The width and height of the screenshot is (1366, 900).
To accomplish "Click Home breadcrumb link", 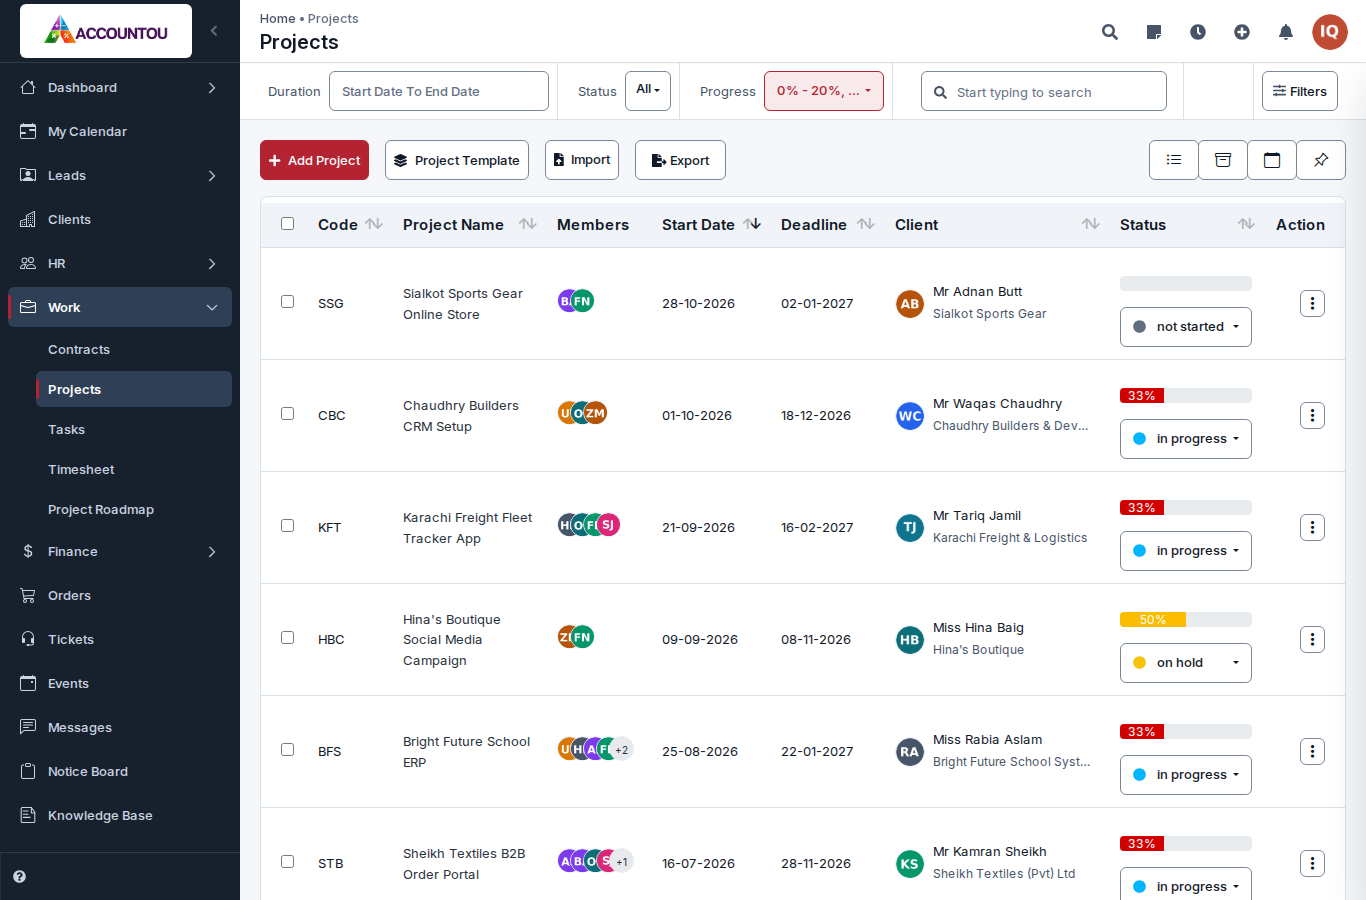I will coord(277,19).
